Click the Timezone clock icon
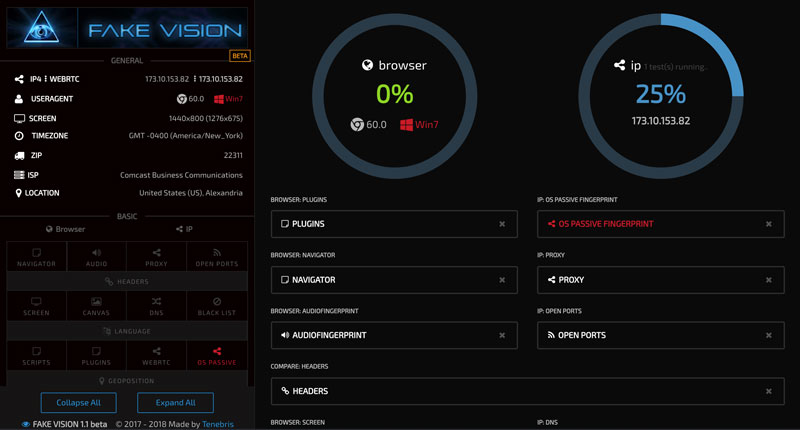The image size is (800, 430). click(x=19, y=136)
